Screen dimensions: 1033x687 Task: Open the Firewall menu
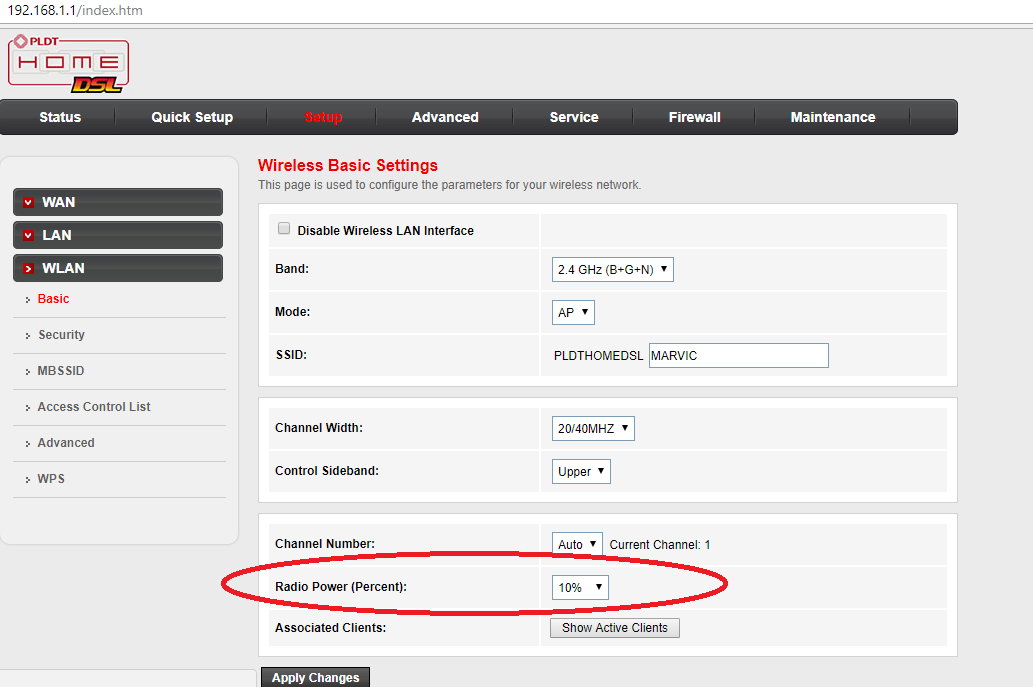coord(694,117)
